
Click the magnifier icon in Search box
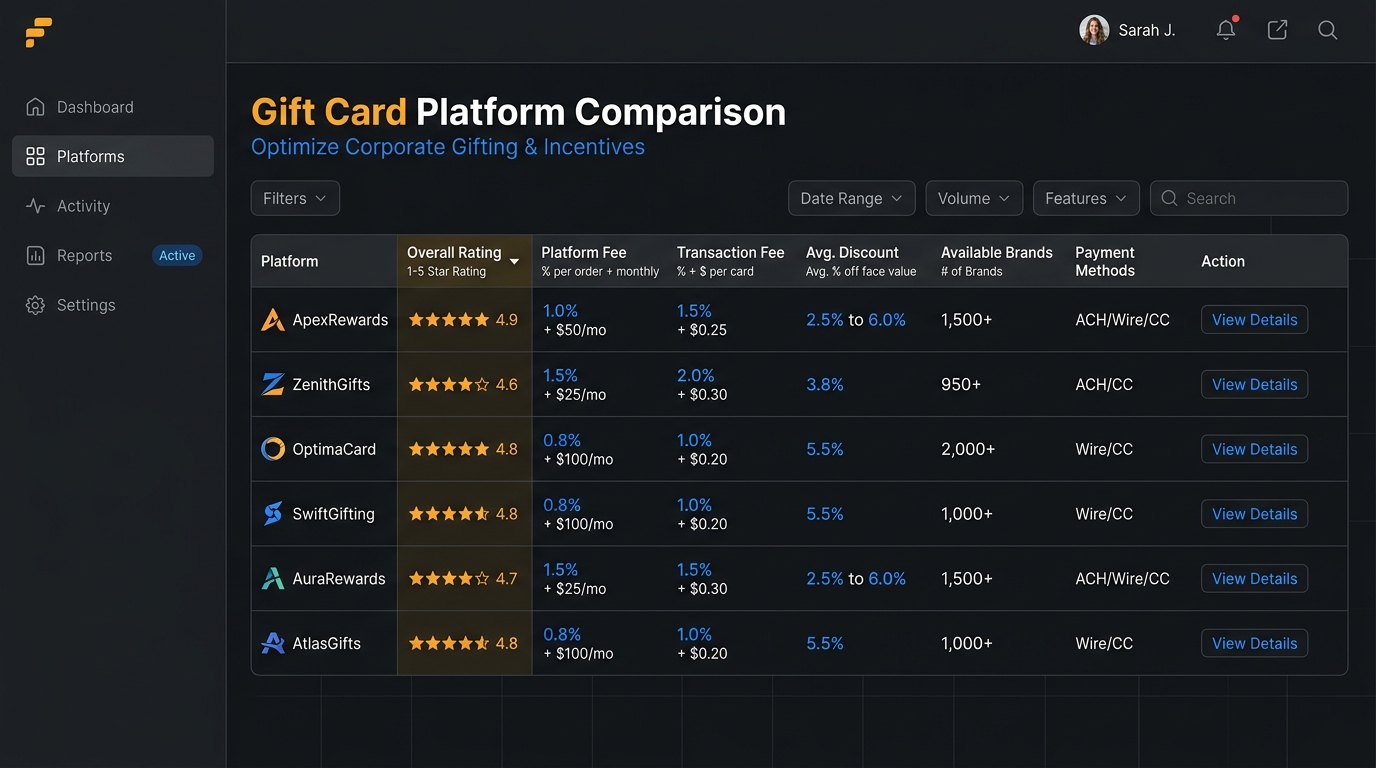pos(1169,198)
